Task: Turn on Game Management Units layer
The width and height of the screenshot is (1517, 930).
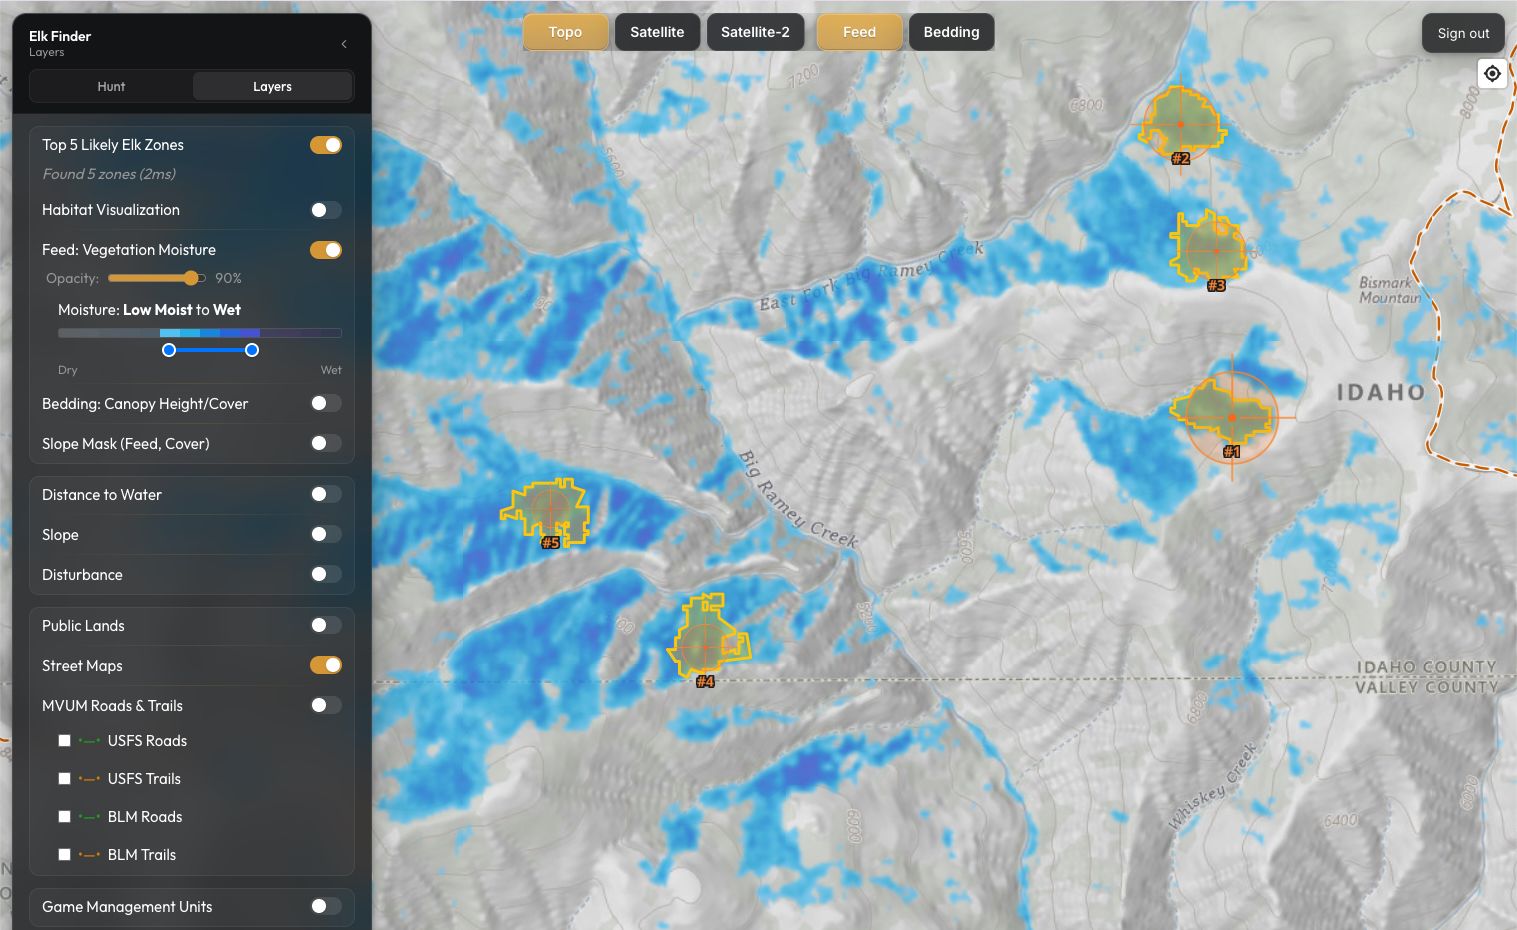Action: [x=326, y=906]
